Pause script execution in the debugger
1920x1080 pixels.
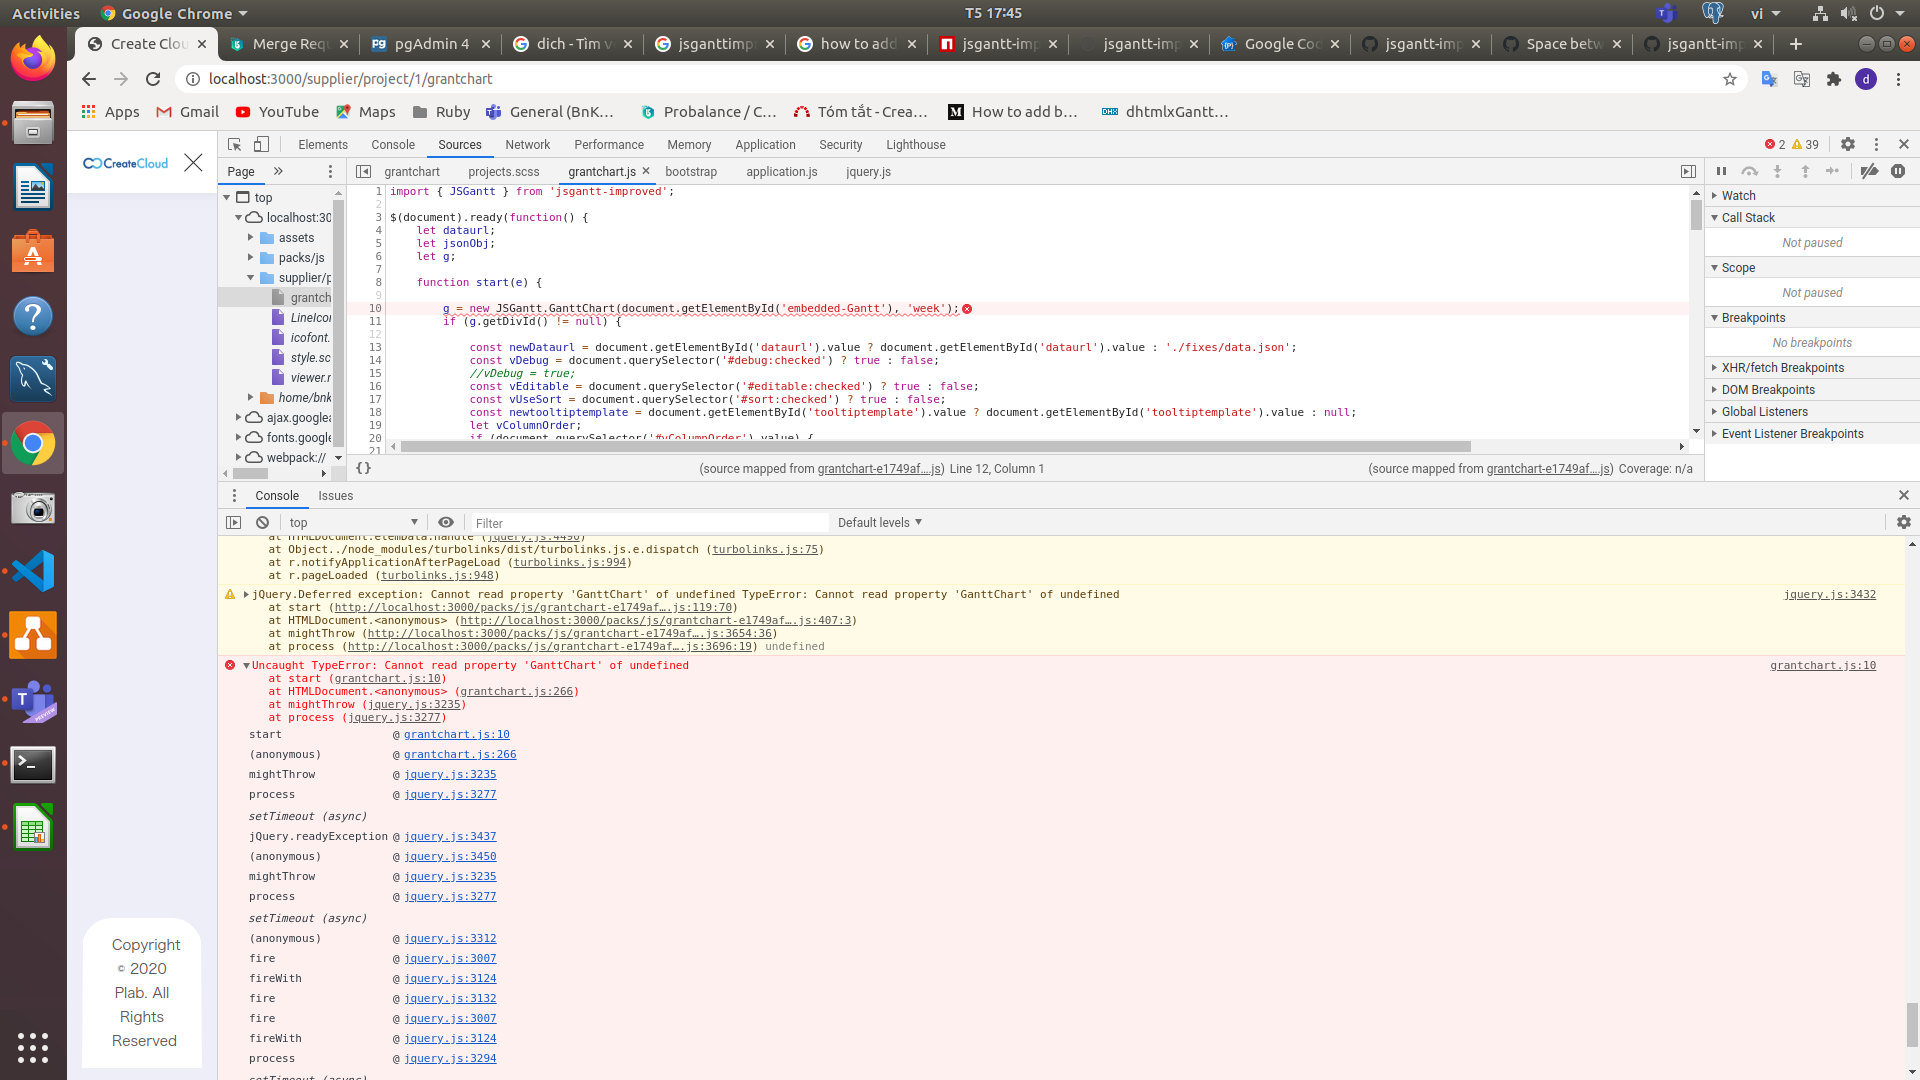[x=1722, y=171]
